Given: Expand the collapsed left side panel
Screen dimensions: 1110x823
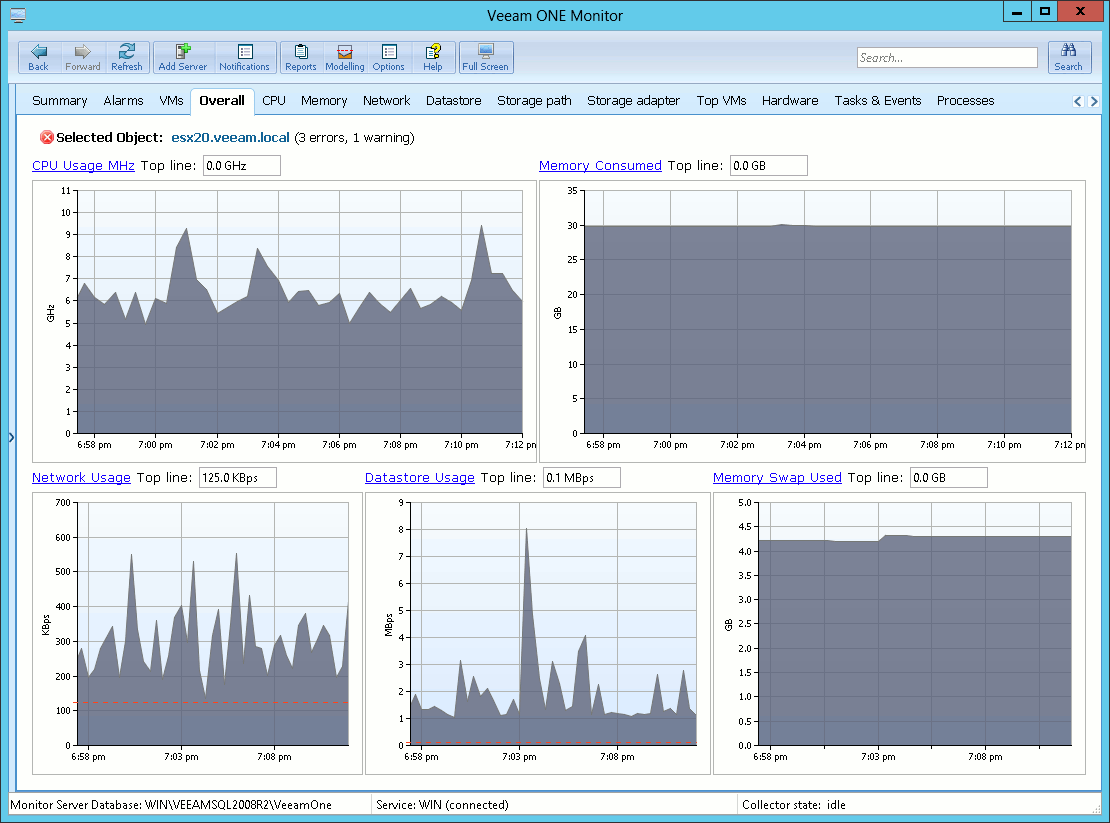Looking at the screenshot, I should coord(11,437).
